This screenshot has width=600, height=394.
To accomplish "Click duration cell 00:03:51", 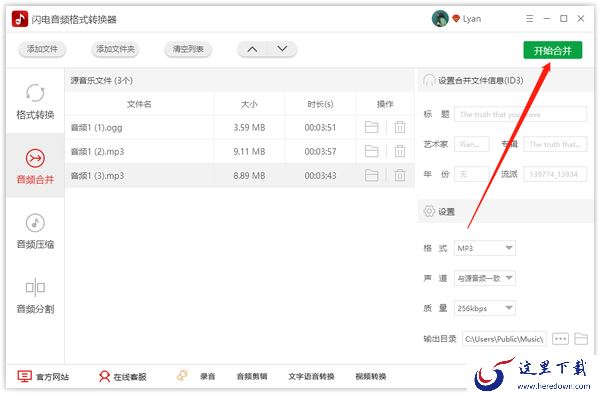I will pyautogui.click(x=320, y=127).
